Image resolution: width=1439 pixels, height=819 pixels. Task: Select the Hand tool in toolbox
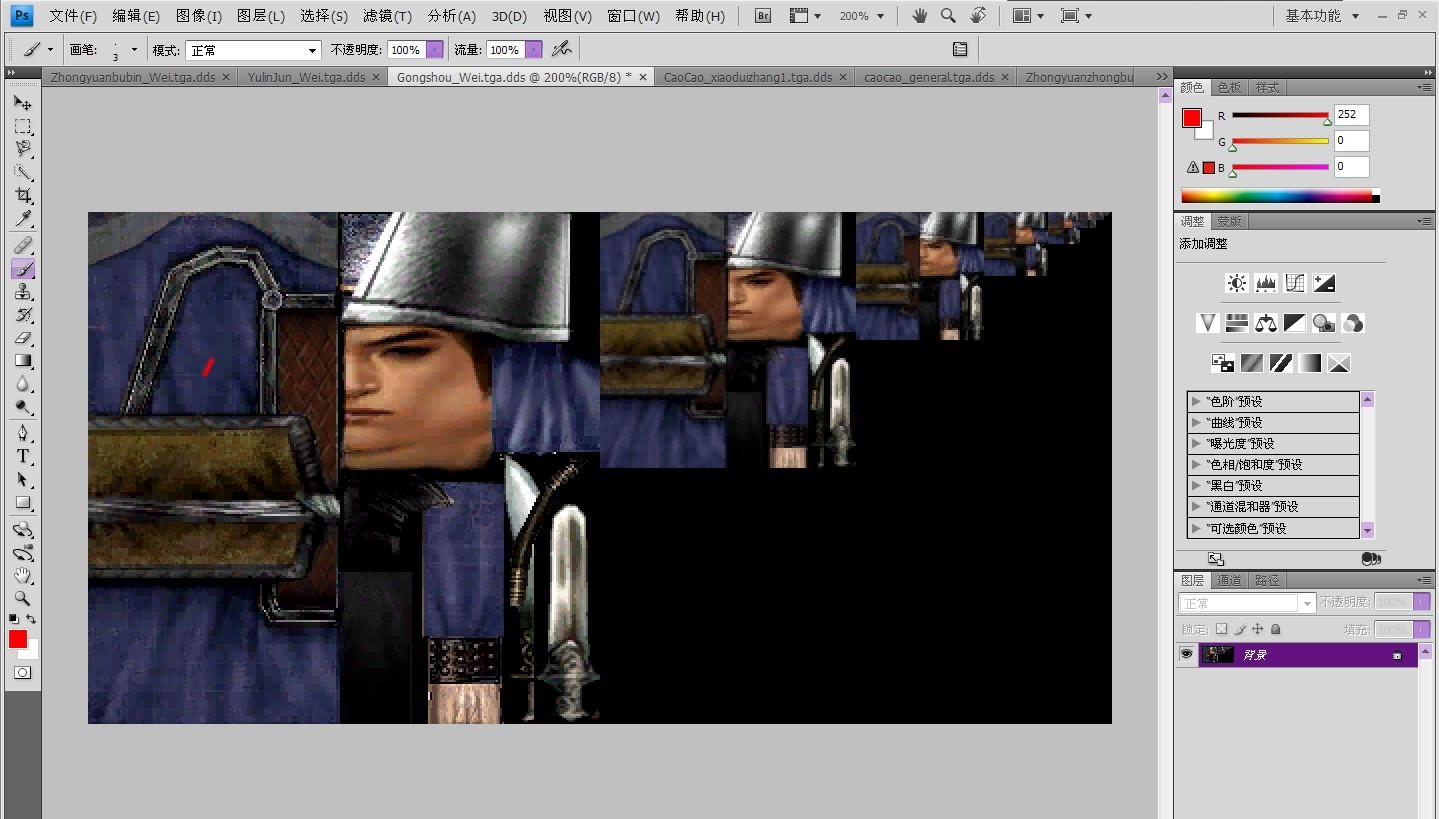tap(22, 575)
